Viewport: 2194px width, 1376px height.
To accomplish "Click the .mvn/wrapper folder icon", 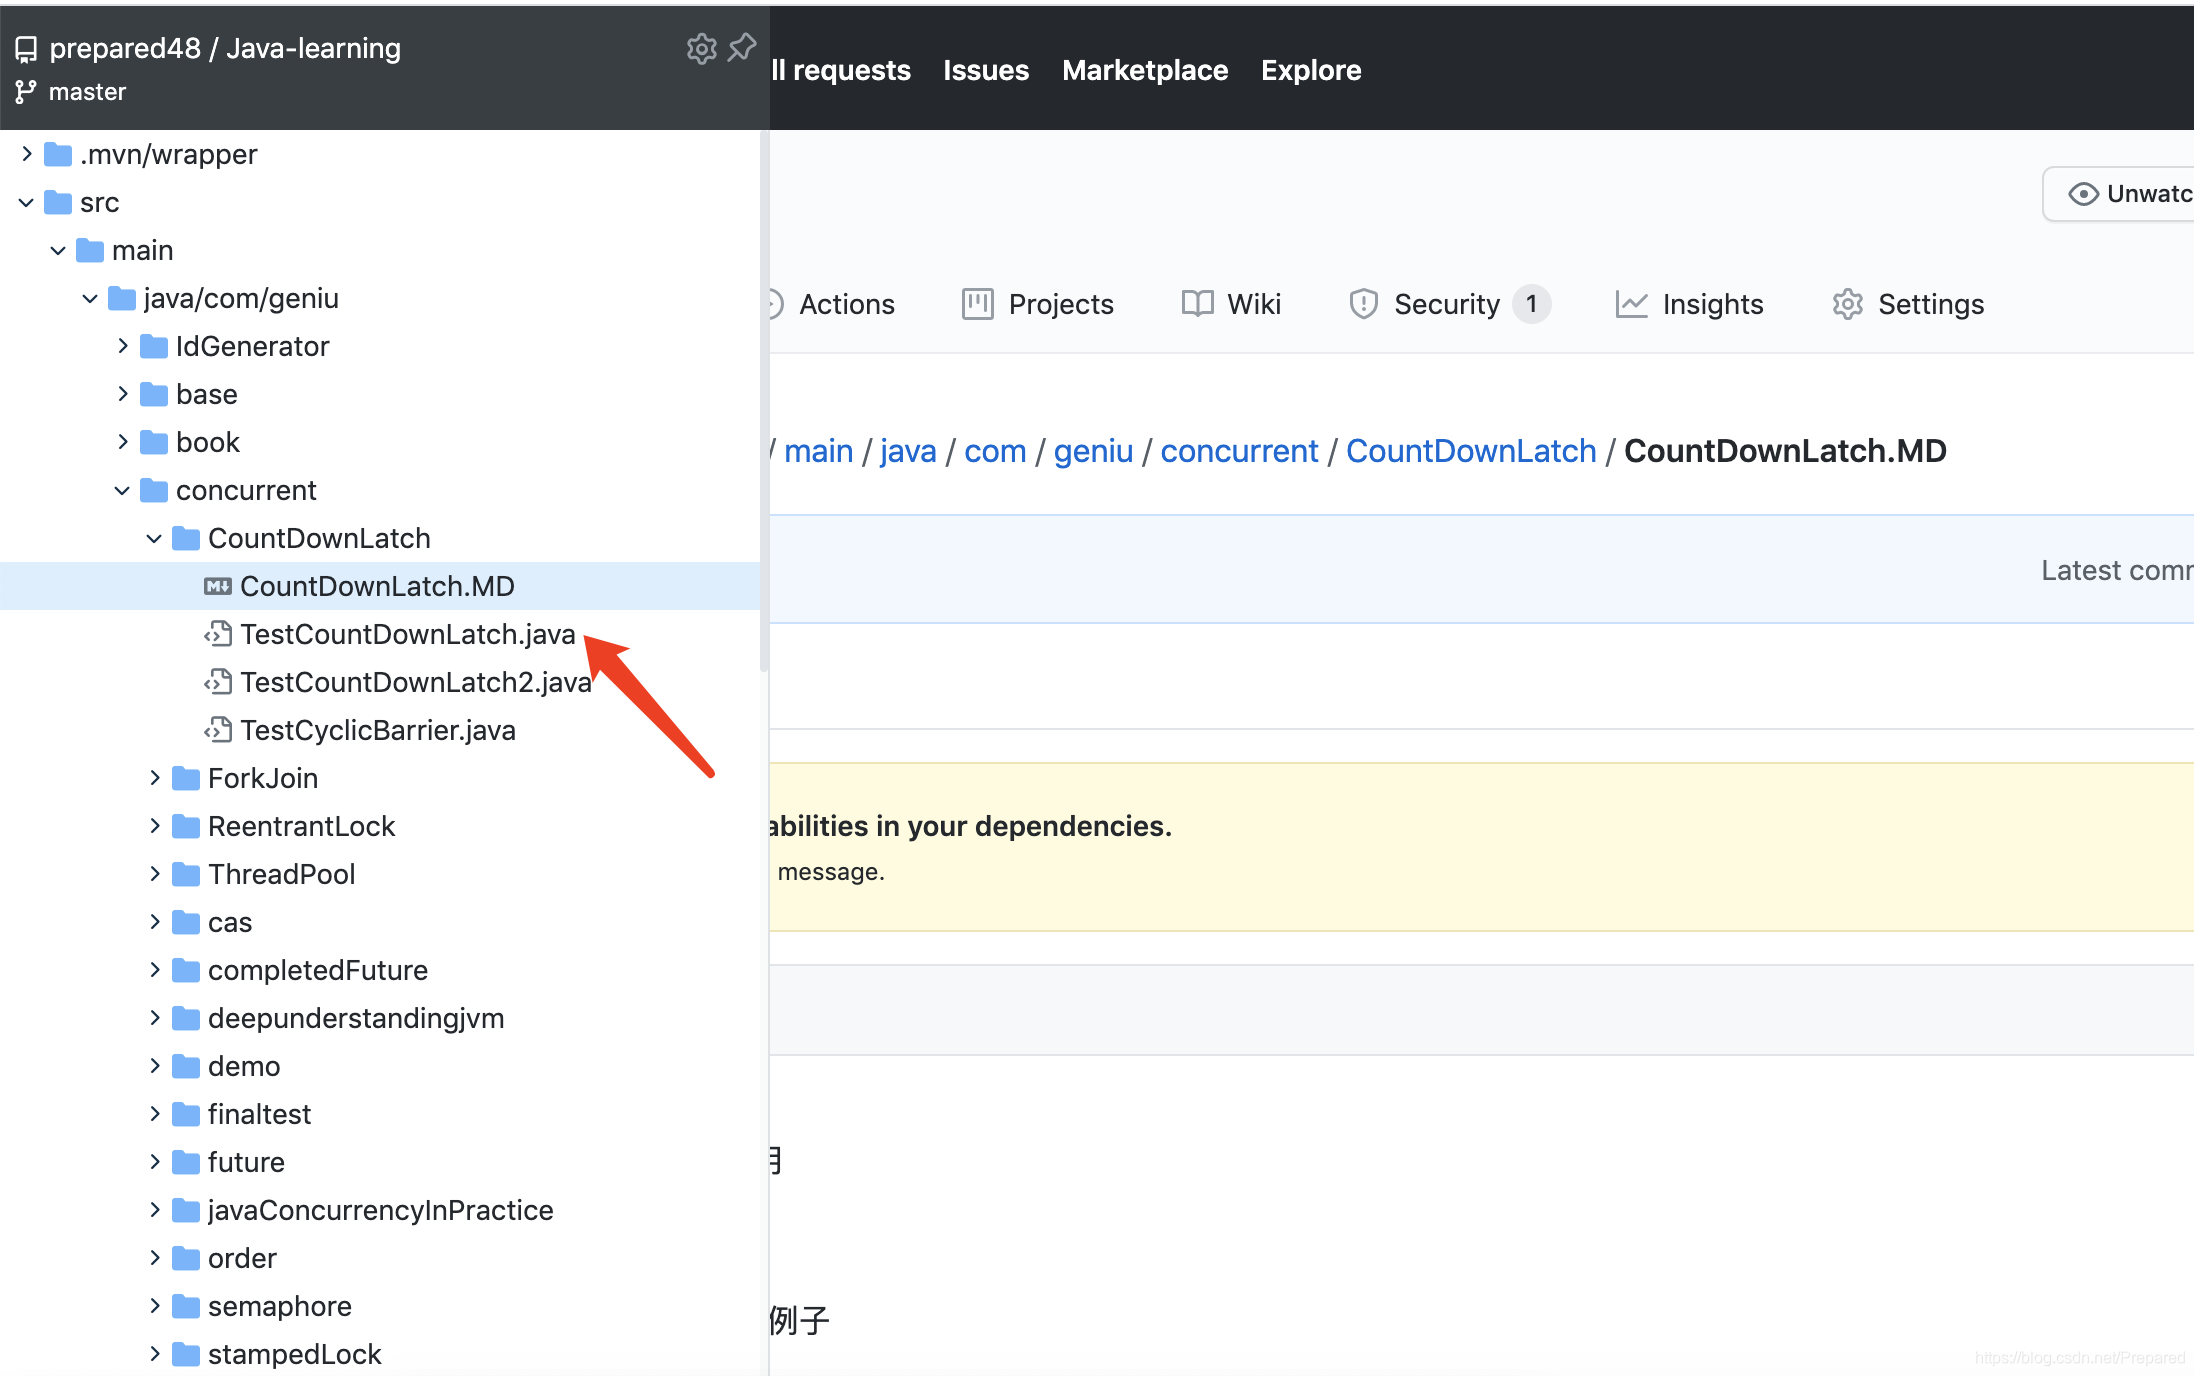I will 58,154.
